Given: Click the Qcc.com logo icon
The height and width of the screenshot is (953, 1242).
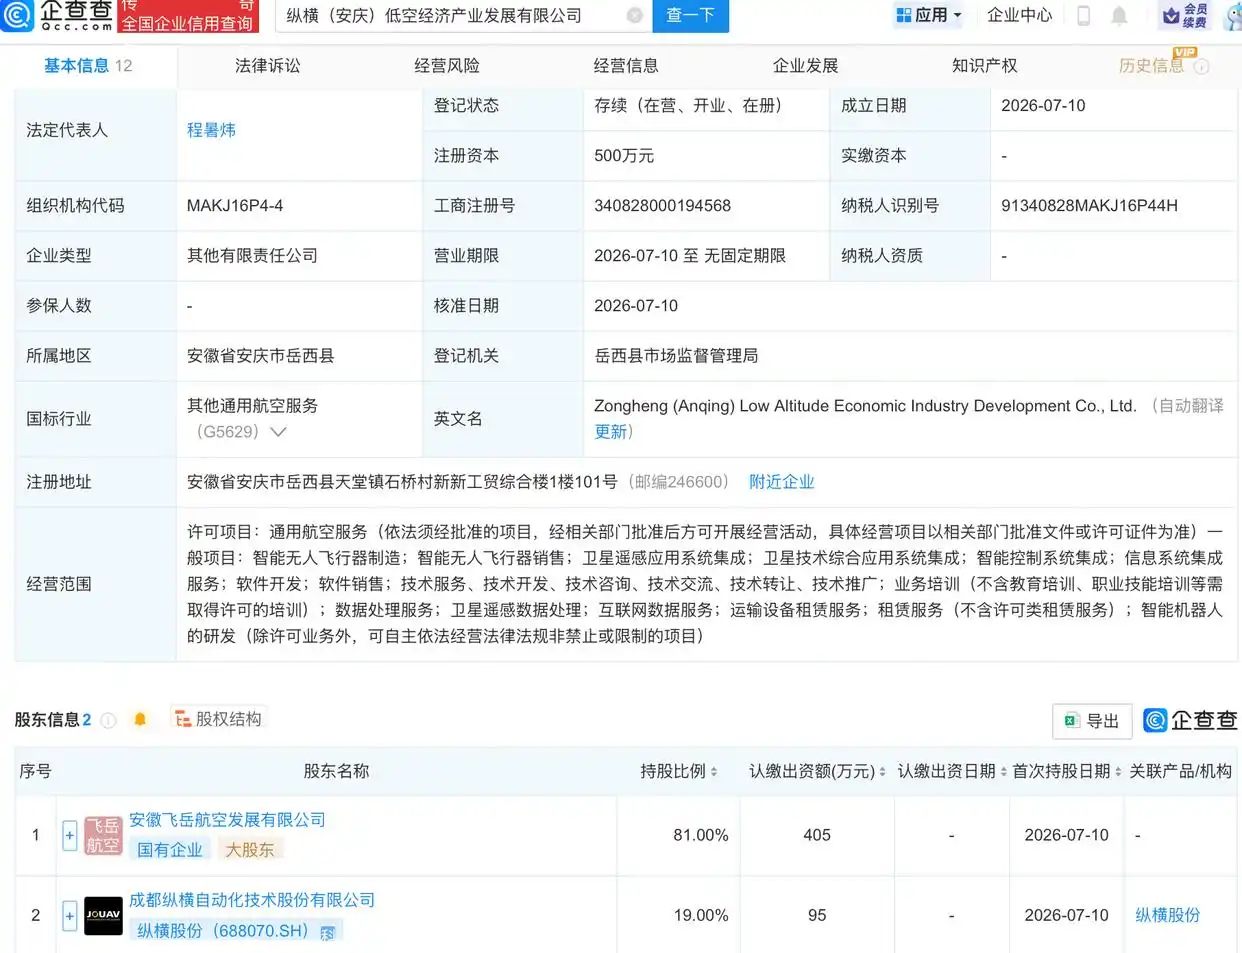Looking at the screenshot, I should point(17,14).
